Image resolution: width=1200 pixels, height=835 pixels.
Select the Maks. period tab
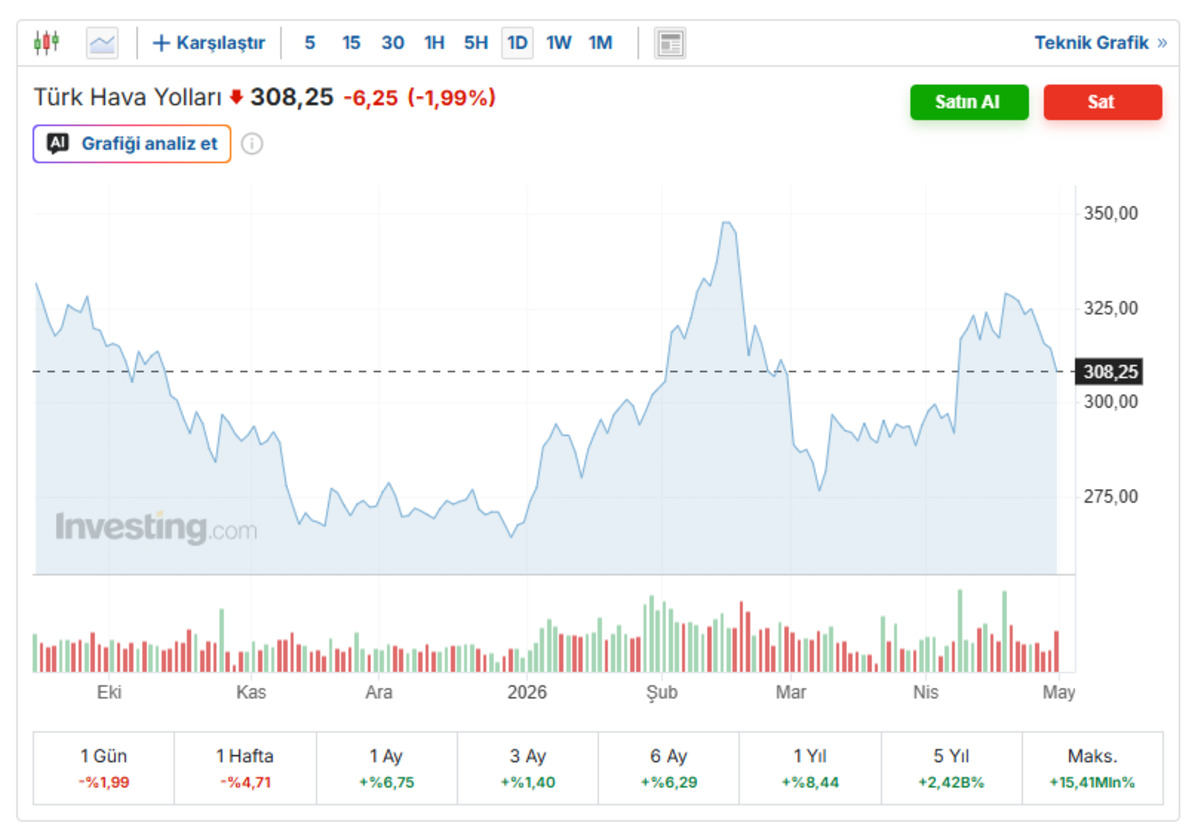coord(1092,767)
